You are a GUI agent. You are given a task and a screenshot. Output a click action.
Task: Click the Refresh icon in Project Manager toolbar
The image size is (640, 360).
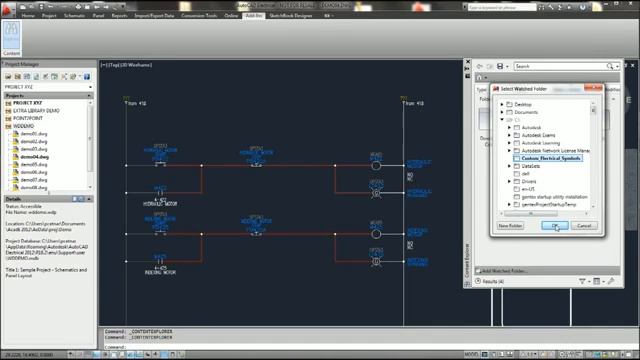coord(36,77)
